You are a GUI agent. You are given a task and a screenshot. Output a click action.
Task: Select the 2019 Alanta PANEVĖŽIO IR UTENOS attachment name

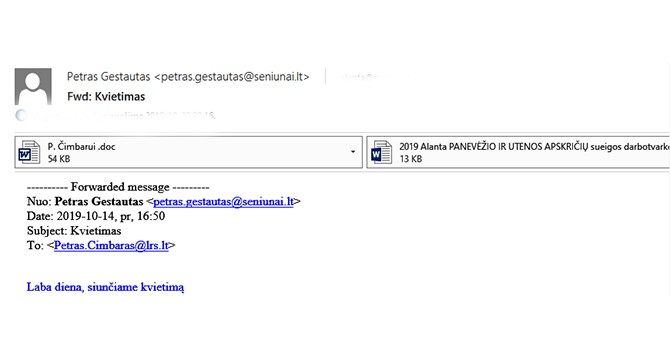[534, 146]
